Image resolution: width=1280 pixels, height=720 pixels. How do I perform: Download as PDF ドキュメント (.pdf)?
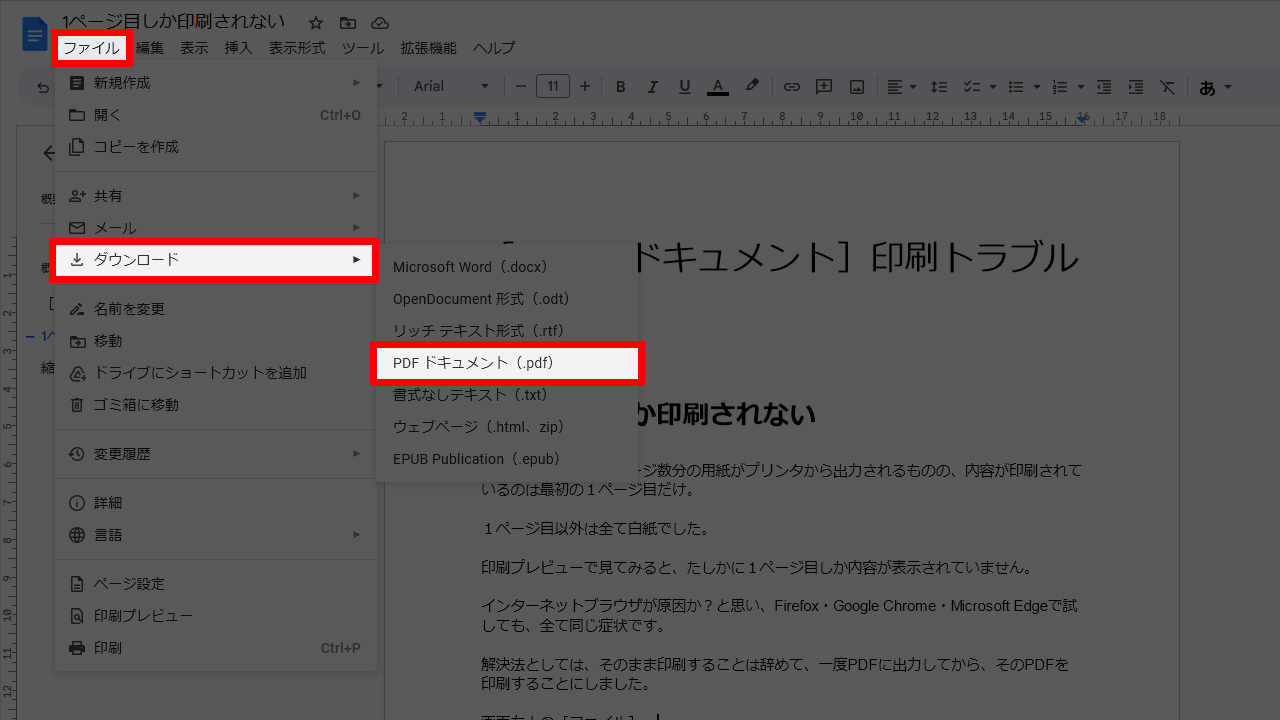[x=507, y=363]
